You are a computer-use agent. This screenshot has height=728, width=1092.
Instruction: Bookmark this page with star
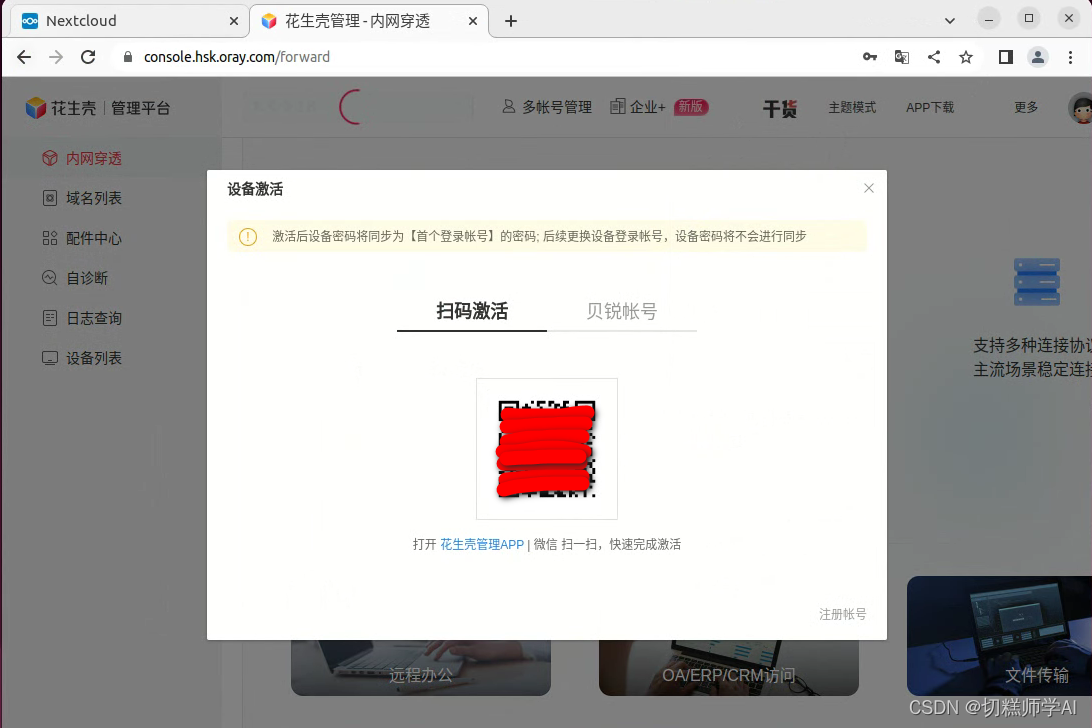[966, 57]
